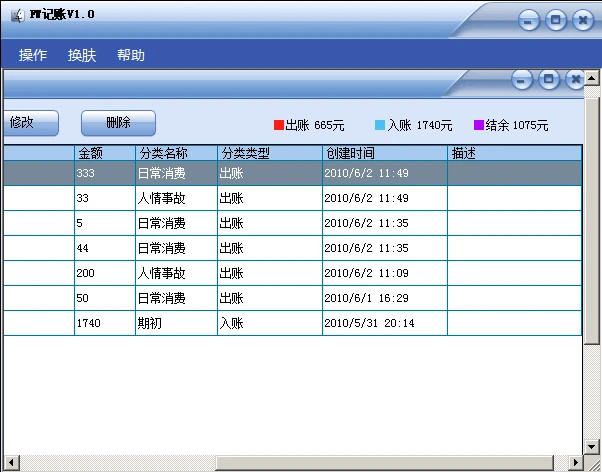
Task: Select the amount cell 5
Action: [105, 223]
